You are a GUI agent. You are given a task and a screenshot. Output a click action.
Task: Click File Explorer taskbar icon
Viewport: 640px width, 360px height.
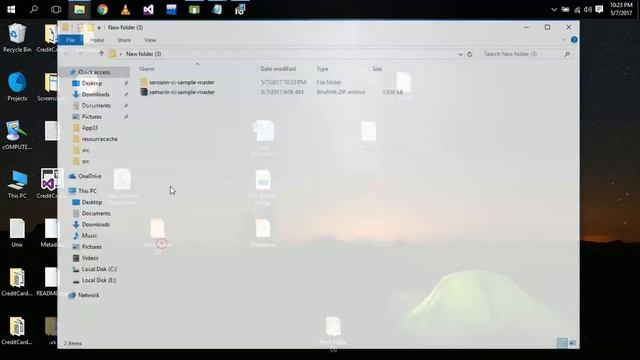click(79, 9)
